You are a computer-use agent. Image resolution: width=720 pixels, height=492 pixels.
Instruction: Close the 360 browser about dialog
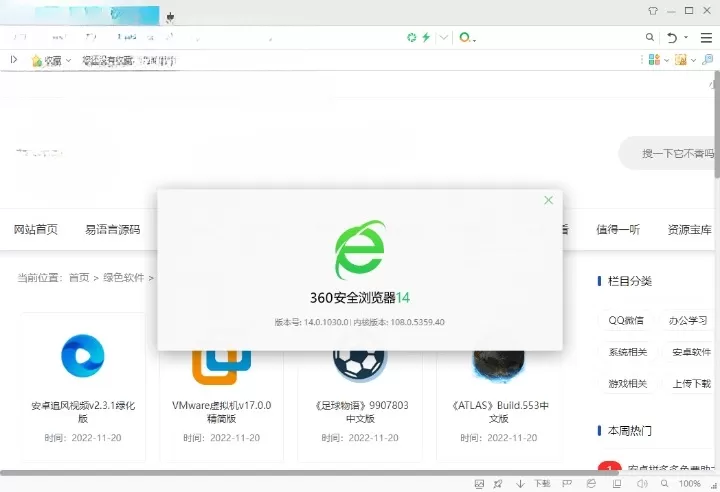point(548,200)
